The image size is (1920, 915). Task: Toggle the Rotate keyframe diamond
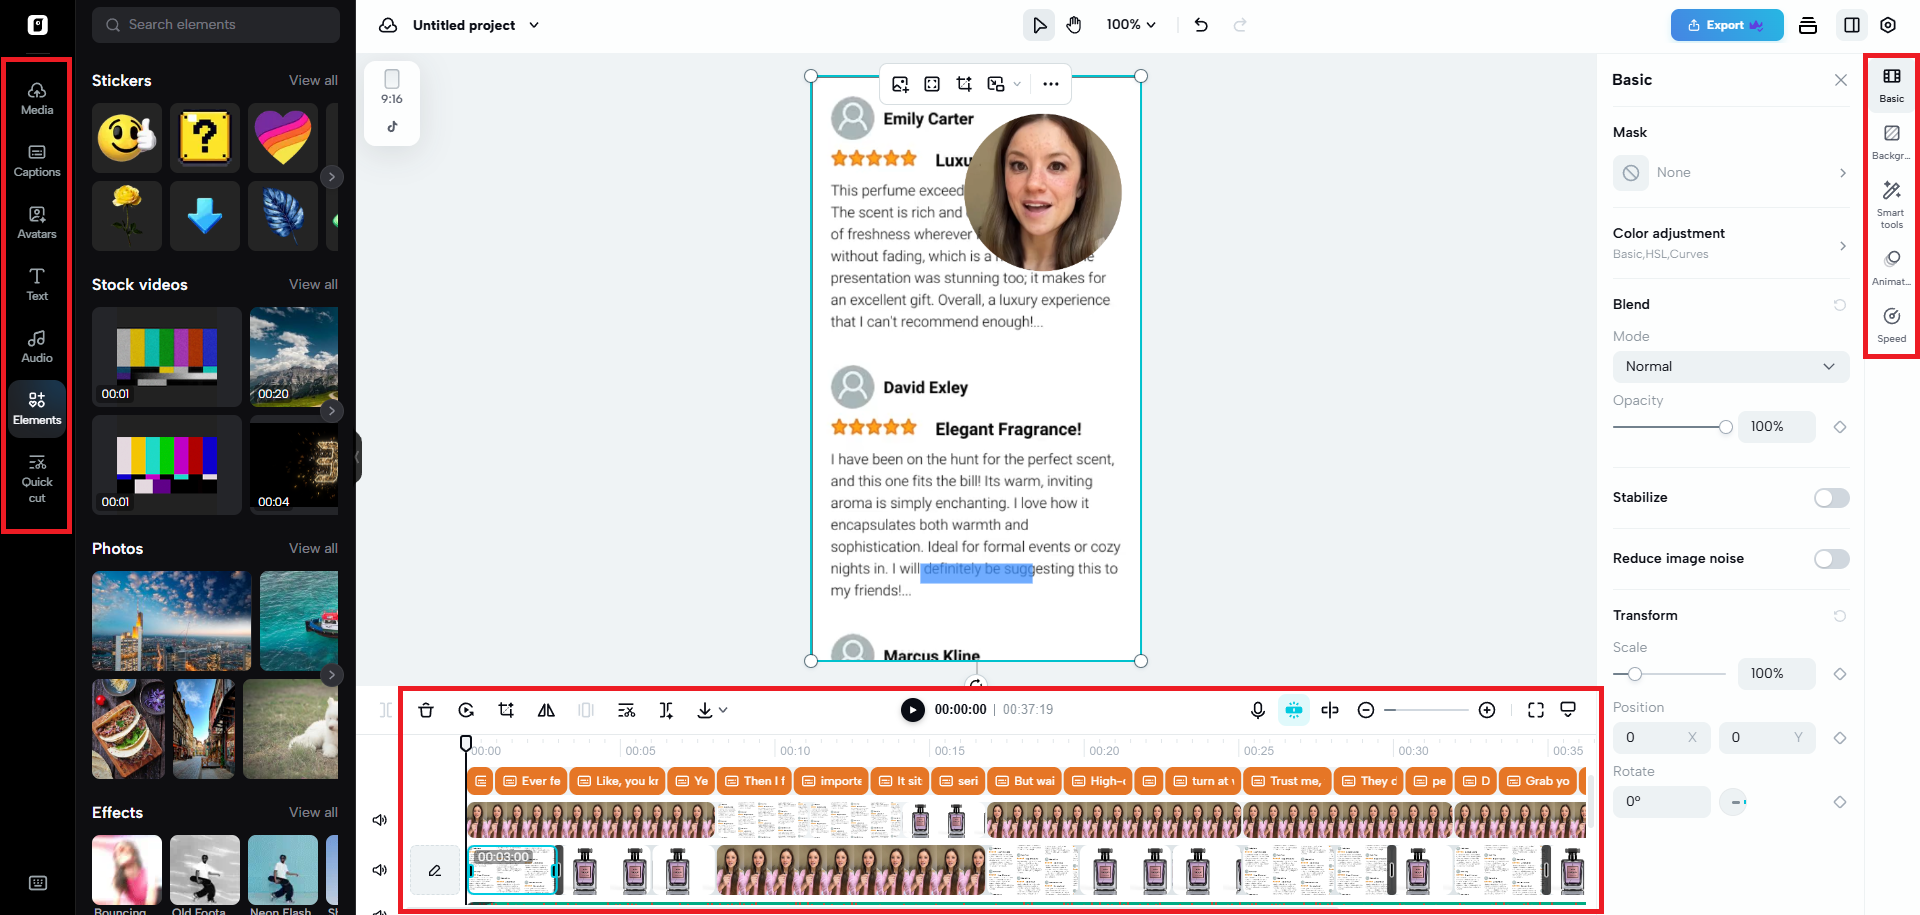[x=1839, y=802]
